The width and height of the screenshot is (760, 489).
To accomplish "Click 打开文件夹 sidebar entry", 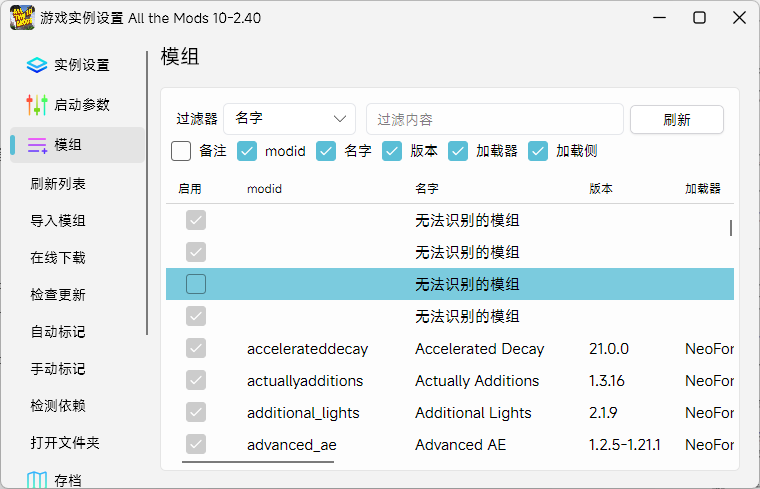I will [65, 442].
